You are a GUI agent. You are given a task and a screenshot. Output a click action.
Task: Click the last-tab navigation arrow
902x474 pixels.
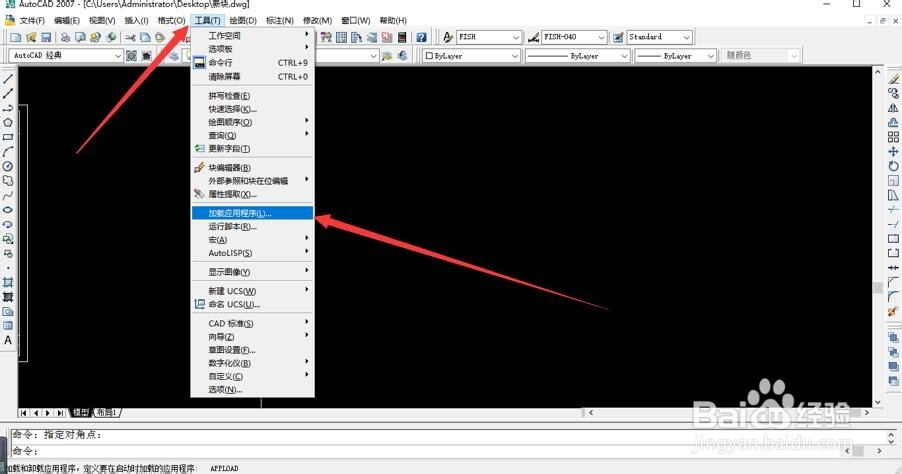60,413
